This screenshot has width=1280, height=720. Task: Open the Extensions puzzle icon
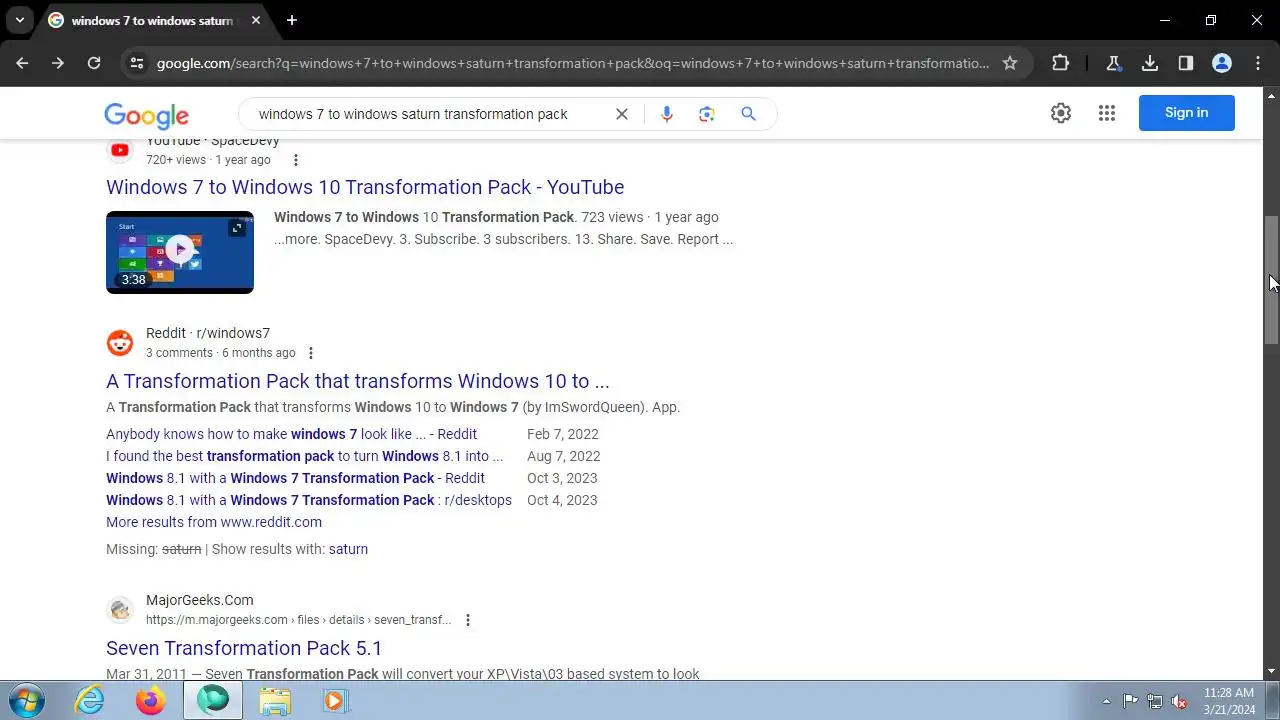(x=1061, y=63)
